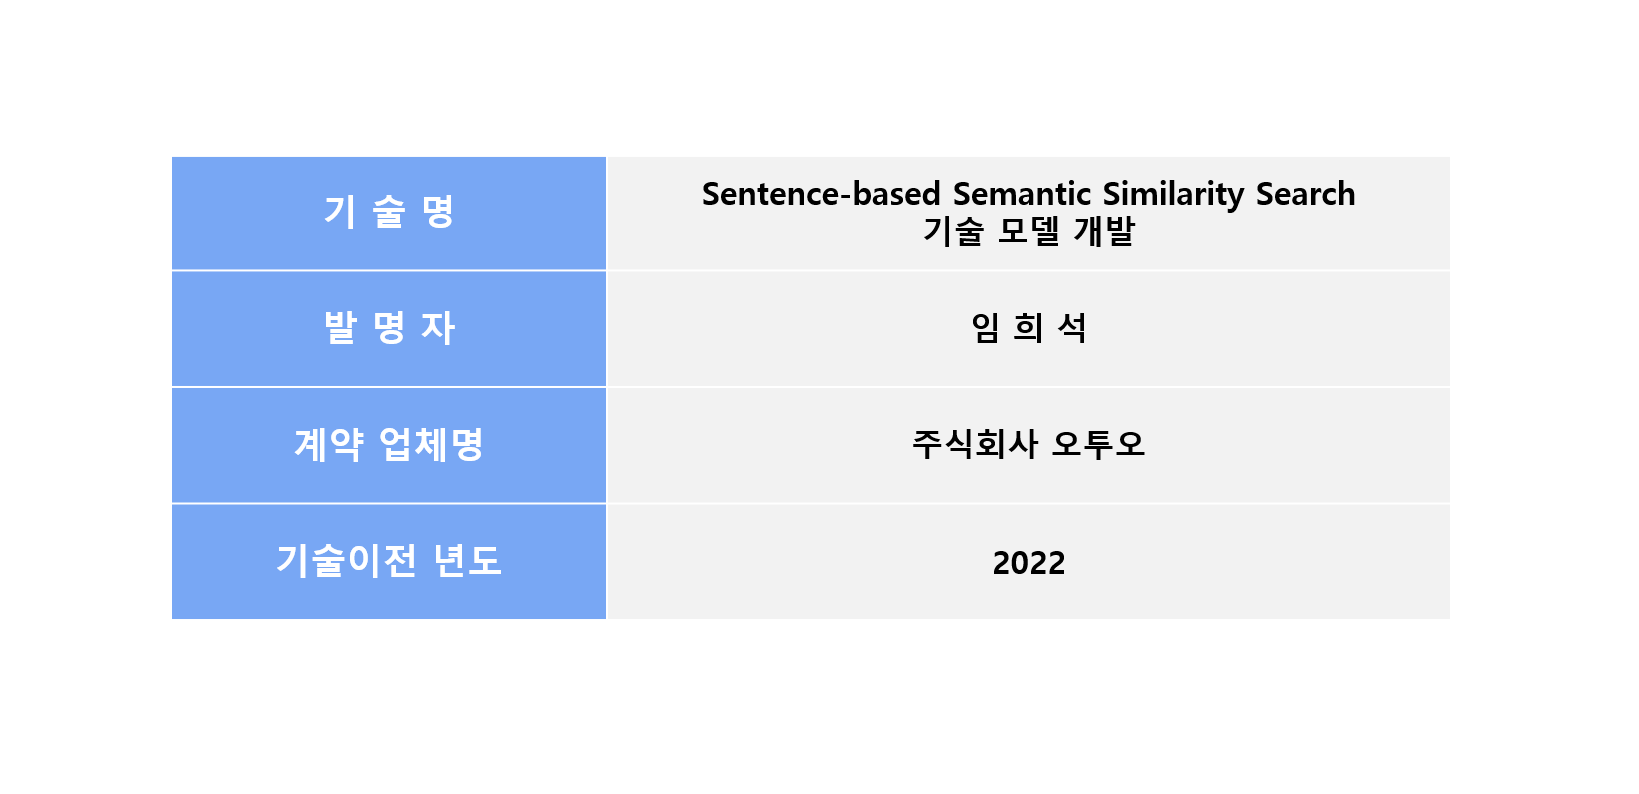Click the 계약 업체명 header cell
This screenshot has height=794, width=1639.
(x=388, y=445)
